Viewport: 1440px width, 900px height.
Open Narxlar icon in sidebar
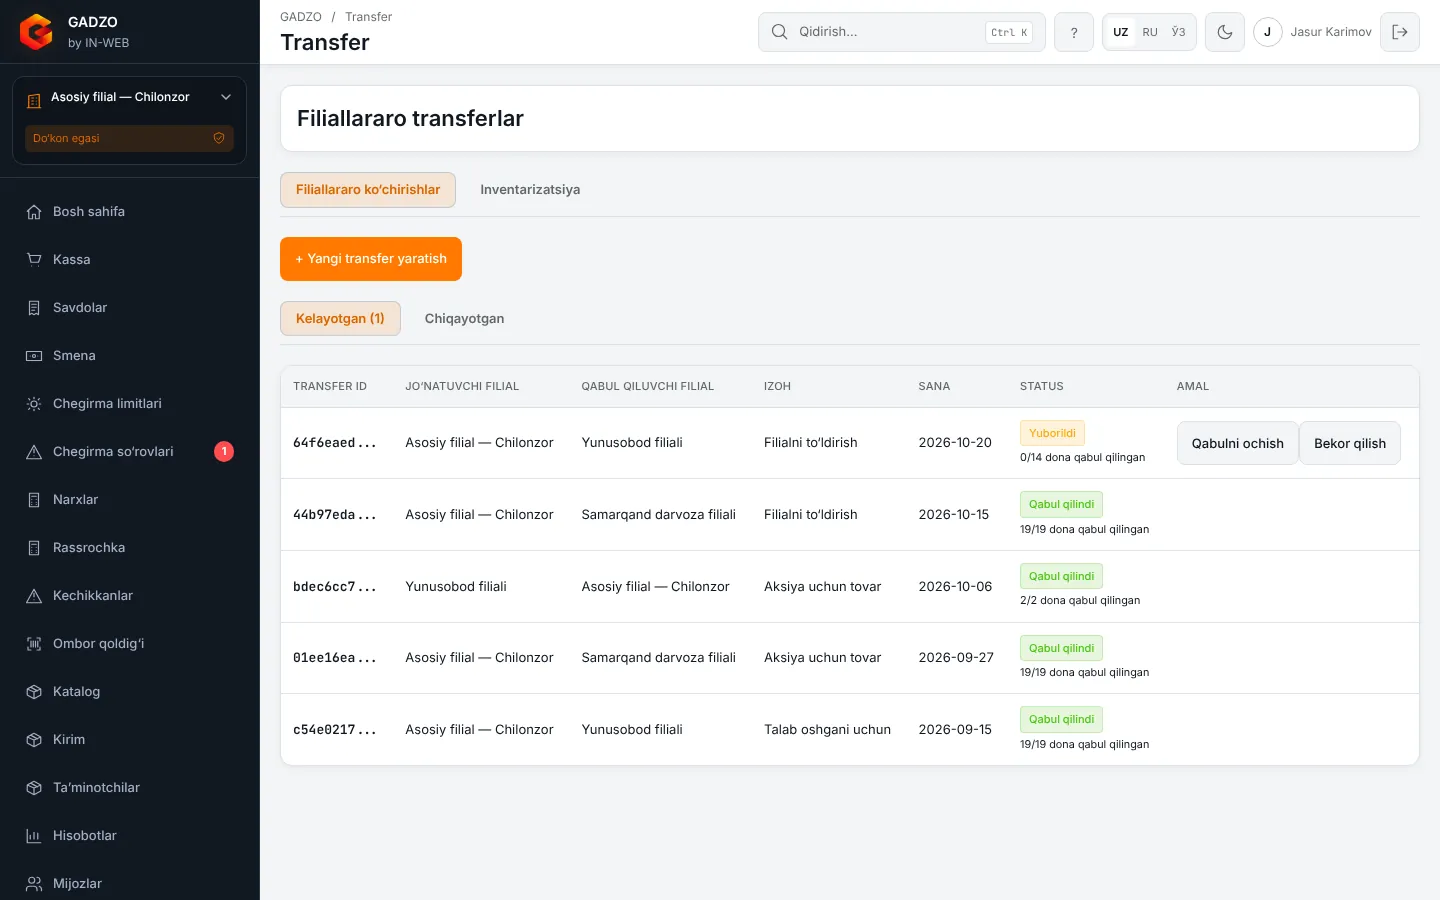tap(34, 500)
